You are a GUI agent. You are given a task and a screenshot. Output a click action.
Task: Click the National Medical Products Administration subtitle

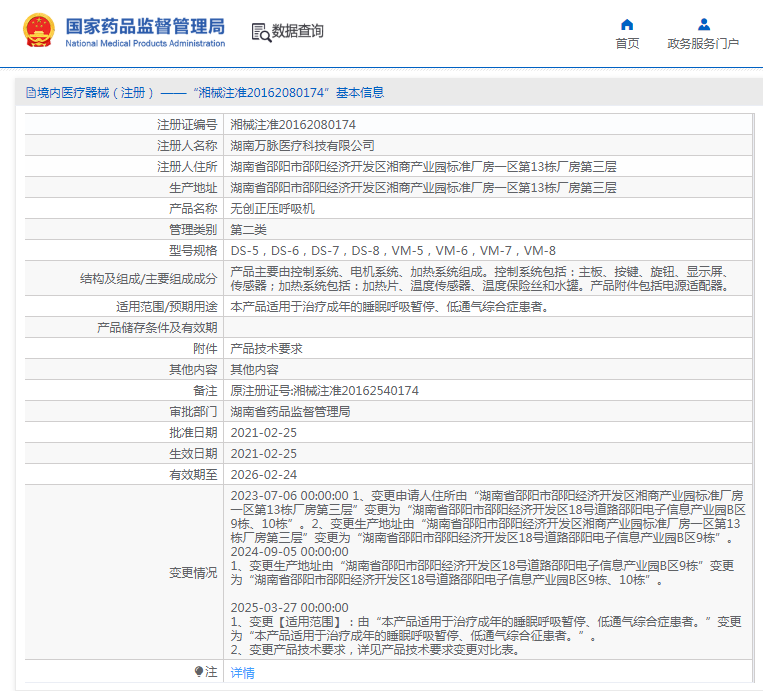pyautogui.click(x=145, y=44)
